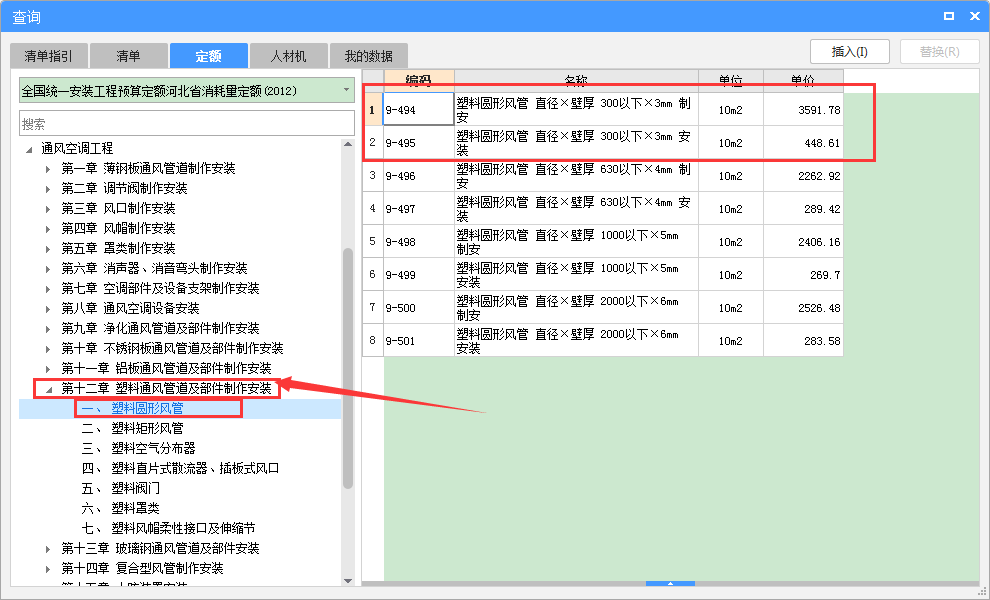
Task: Collapse the 通风空调工程 tree node
Action: click(x=29, y=149)
